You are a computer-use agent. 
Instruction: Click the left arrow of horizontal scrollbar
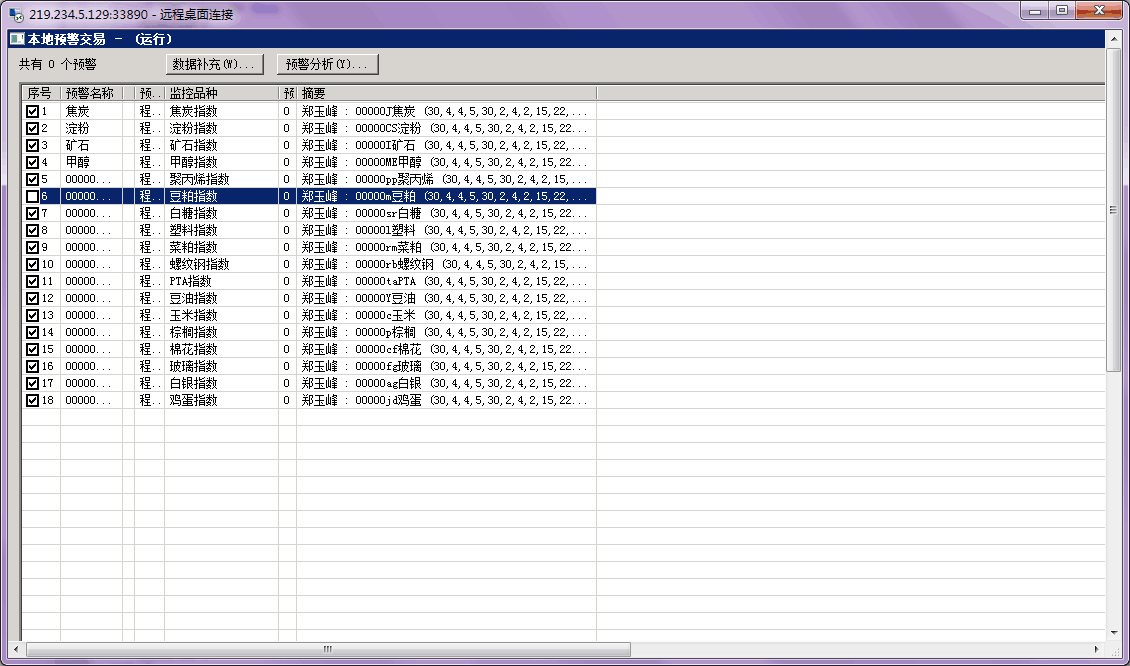coord(14,649)
